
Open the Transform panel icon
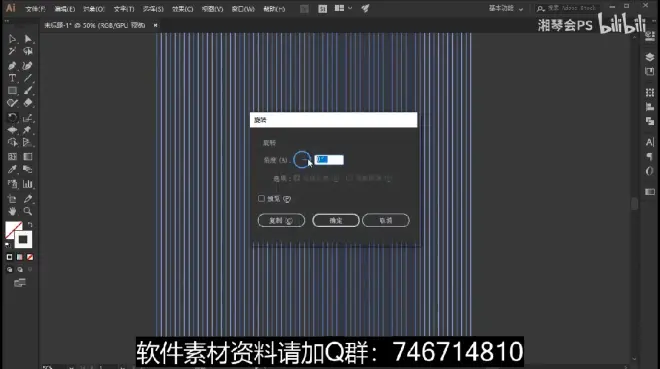pos(649,93)
